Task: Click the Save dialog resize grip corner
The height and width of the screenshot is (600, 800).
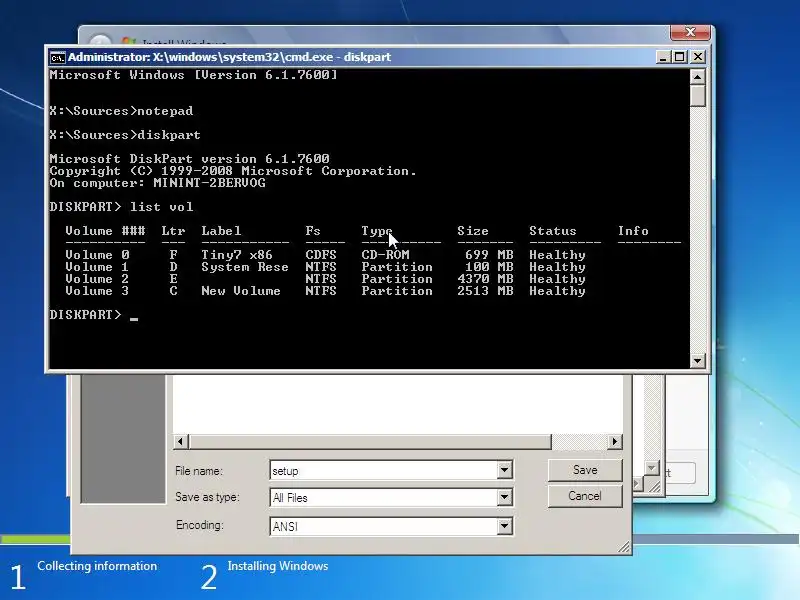Action: pos(624,547)
